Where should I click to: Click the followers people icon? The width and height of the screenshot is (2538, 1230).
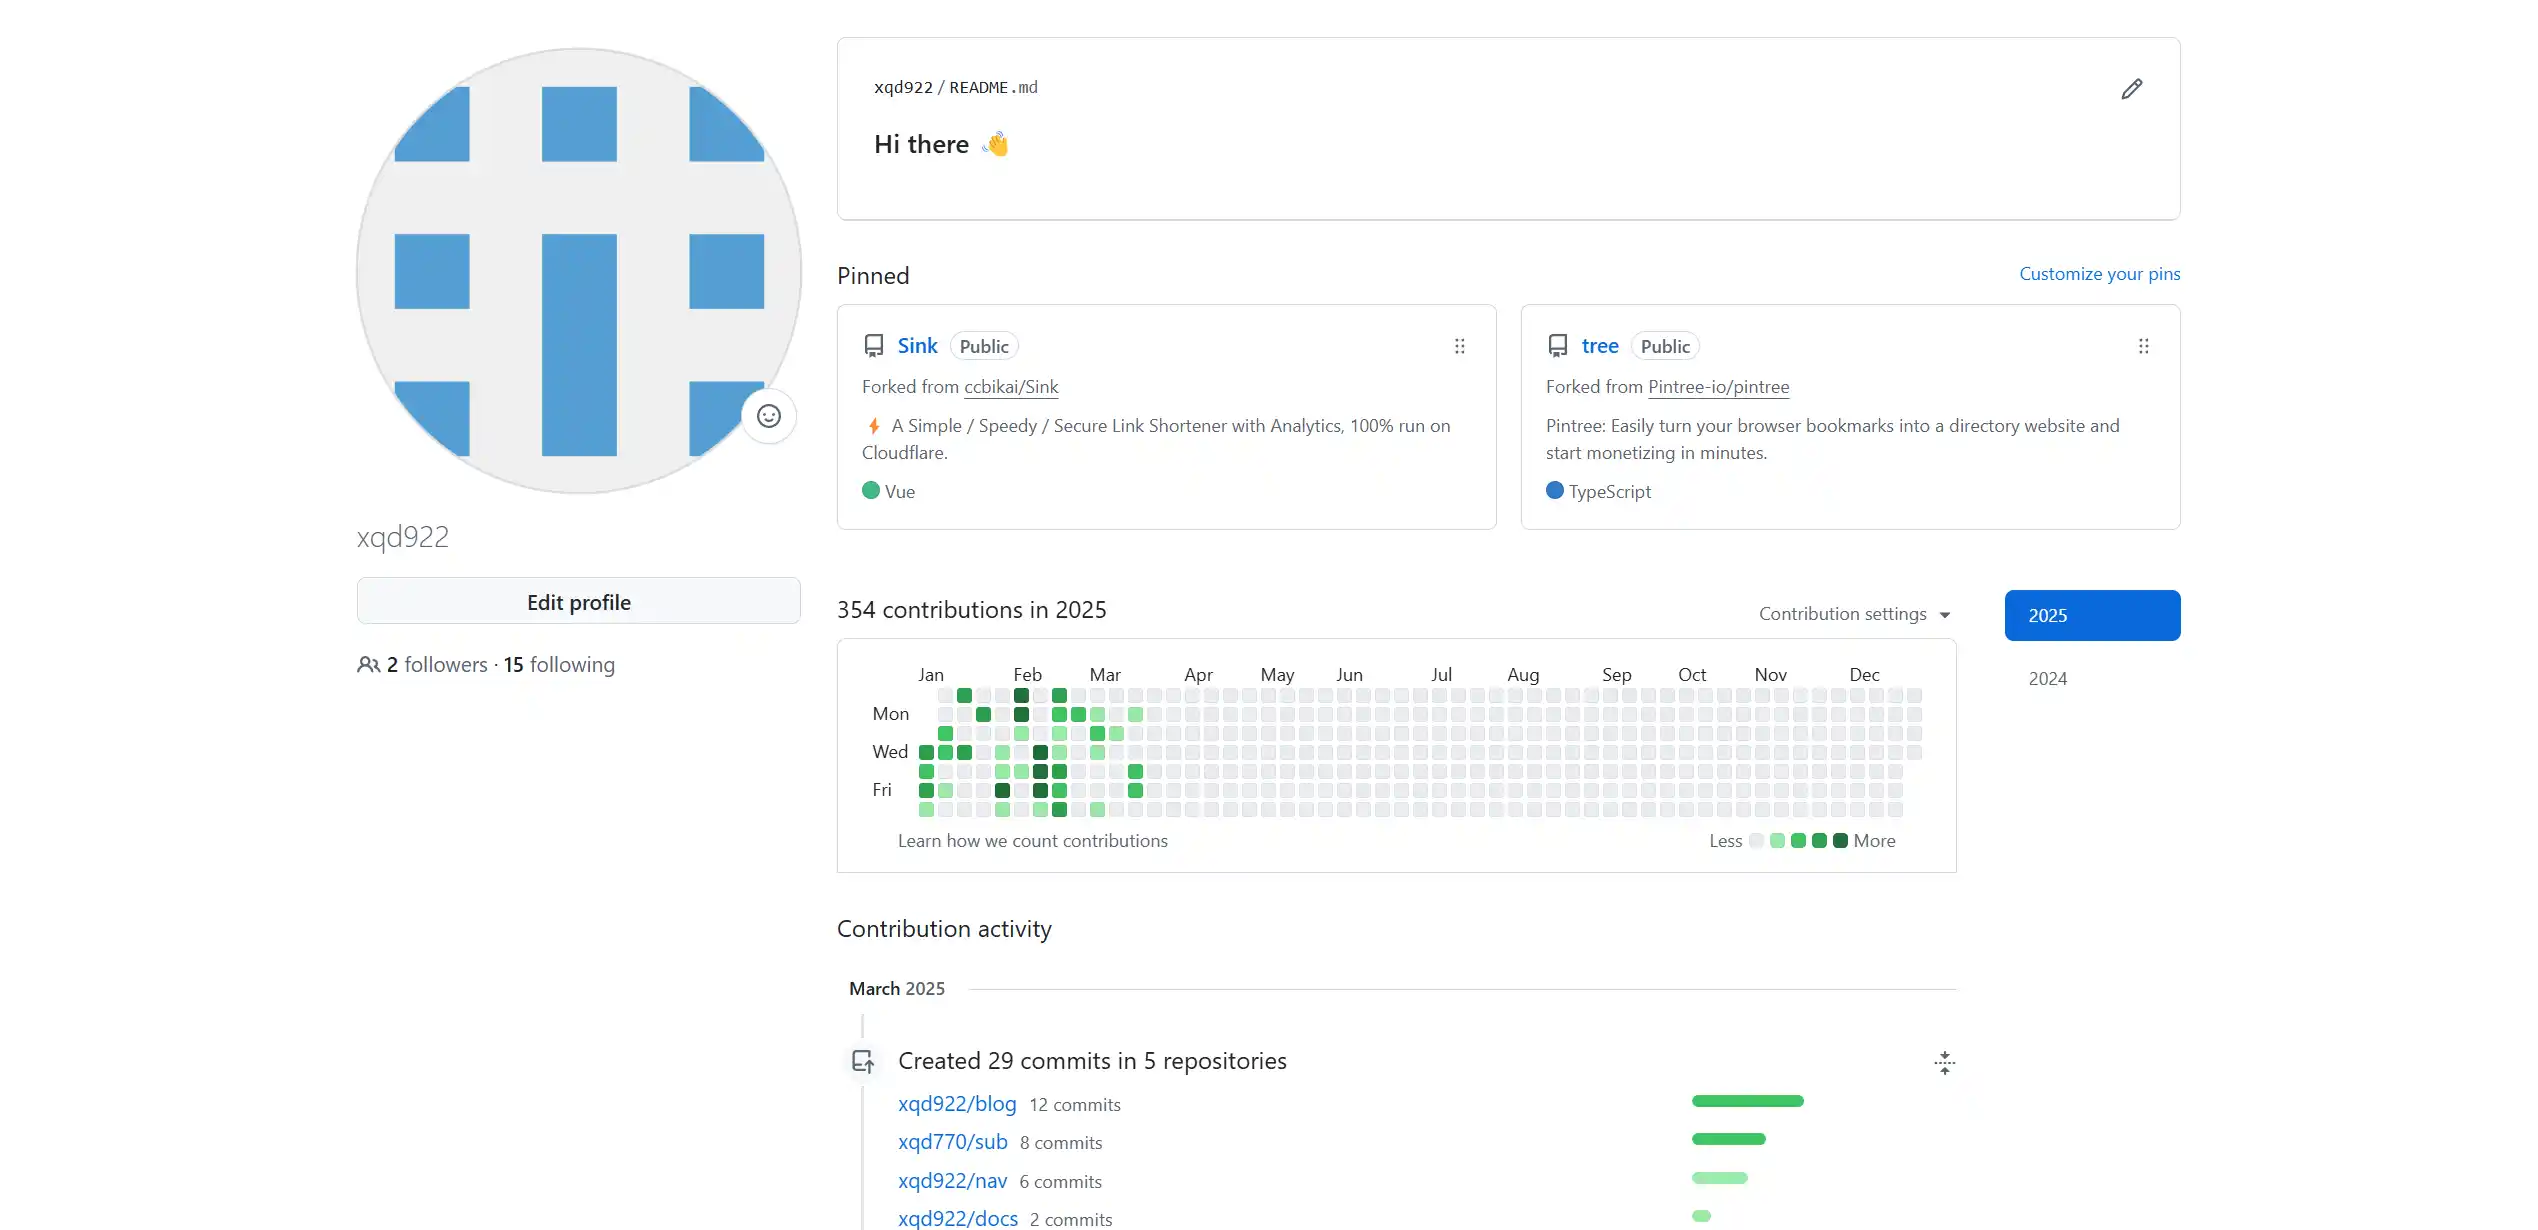pyautogui.click(x=368, y=665)
